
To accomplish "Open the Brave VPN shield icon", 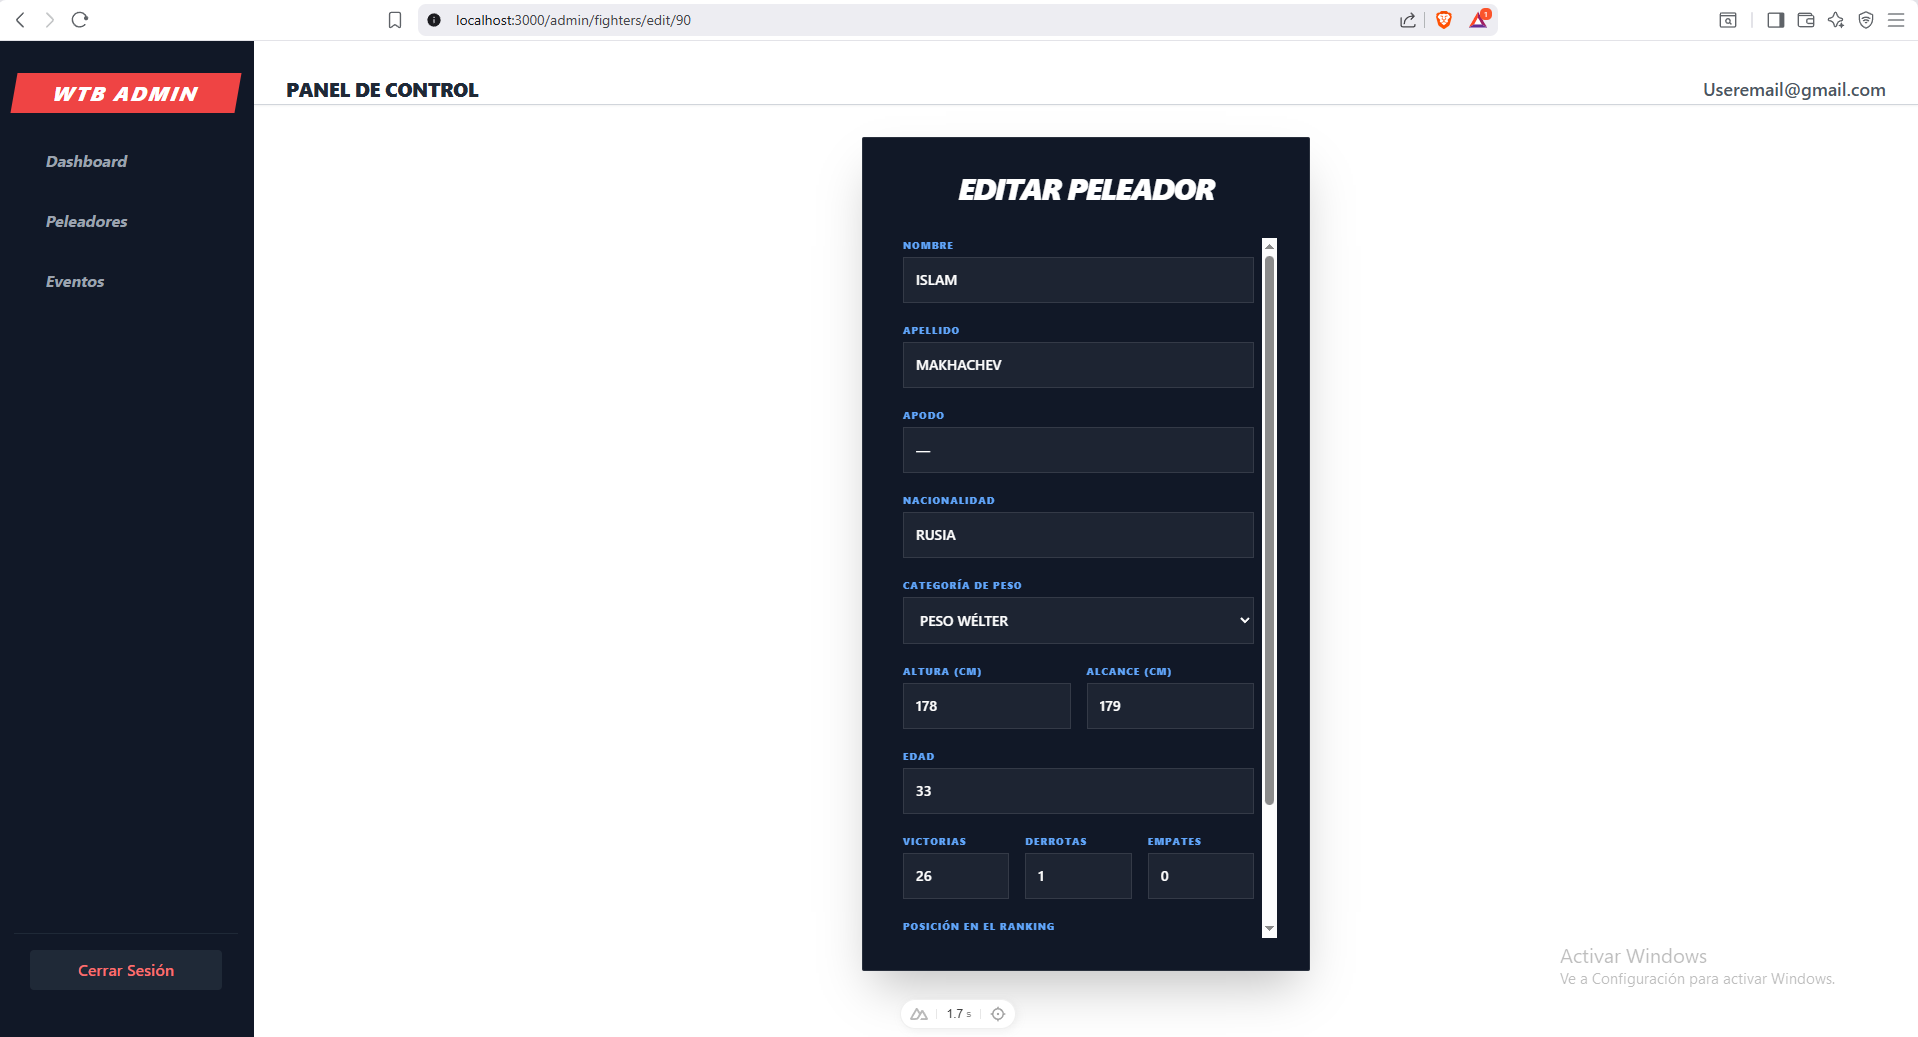I will click(1866, 20).
